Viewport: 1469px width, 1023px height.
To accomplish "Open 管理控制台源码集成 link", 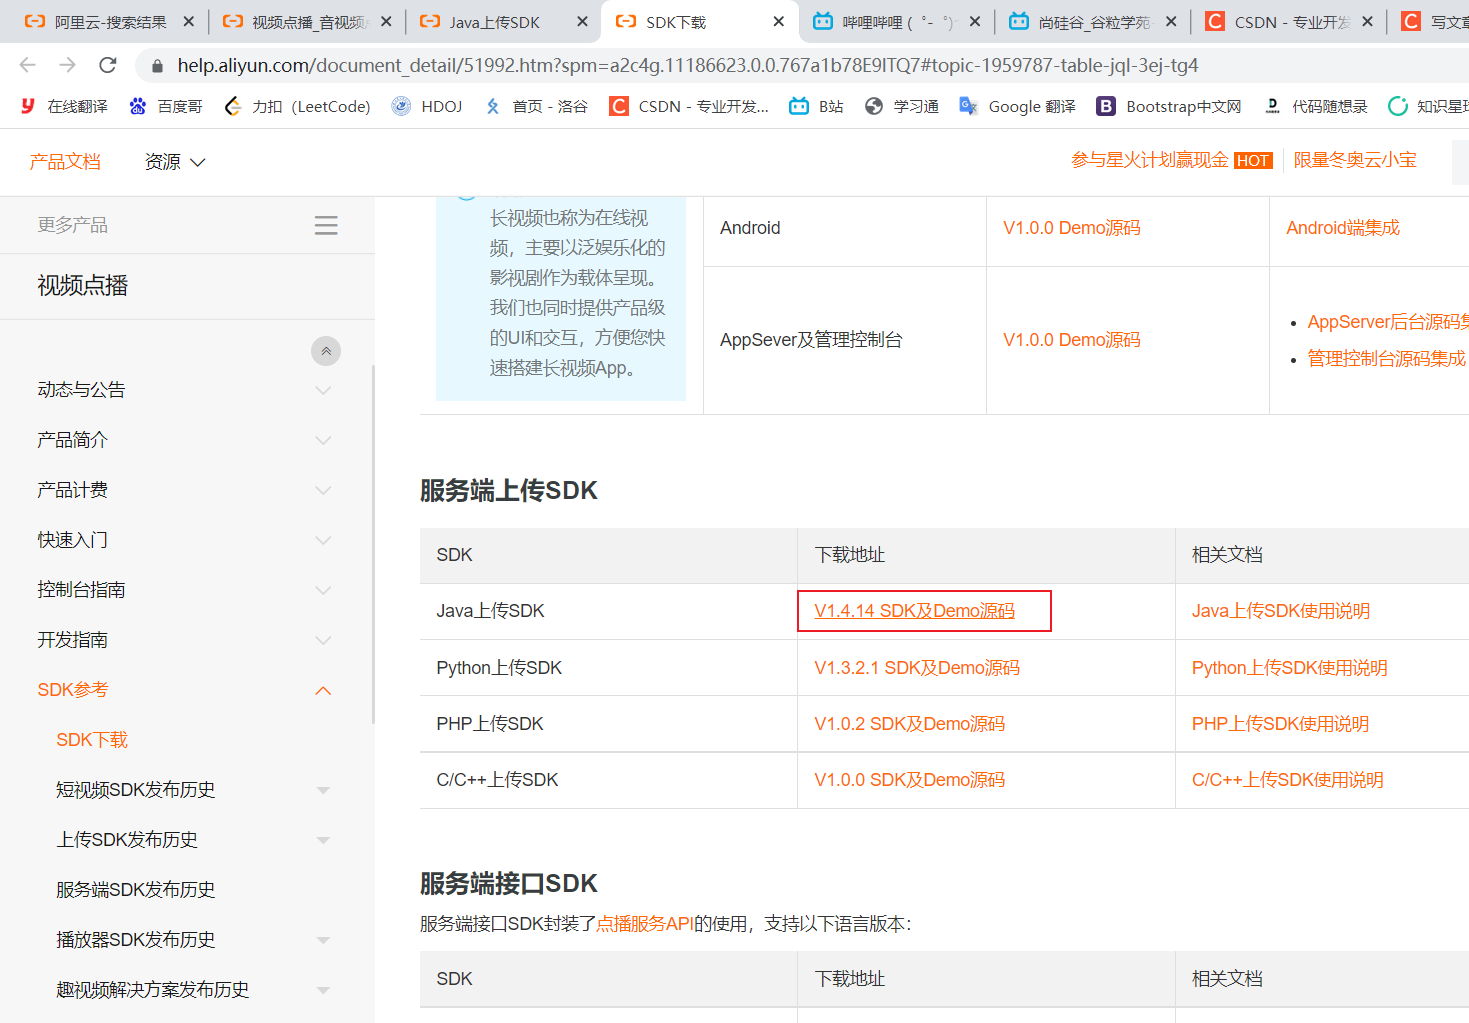I will [1386, 358].
